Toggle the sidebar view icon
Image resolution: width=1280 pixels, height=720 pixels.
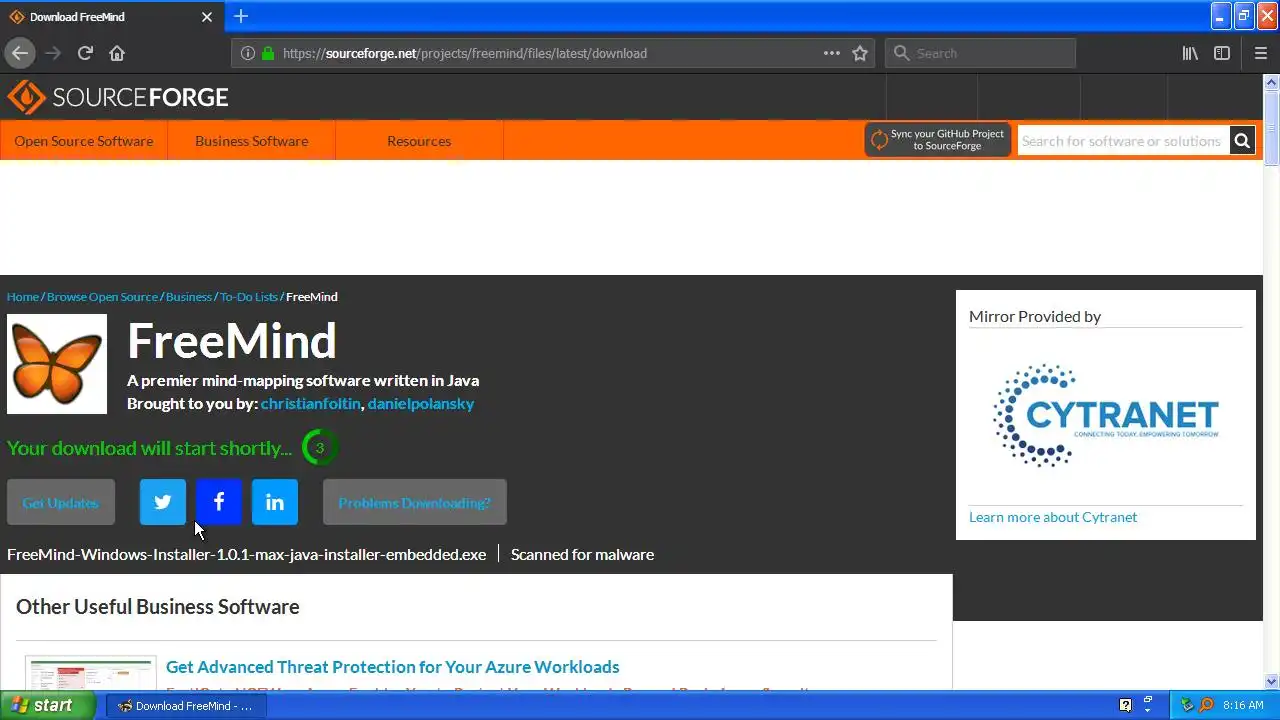(1222, 53)
